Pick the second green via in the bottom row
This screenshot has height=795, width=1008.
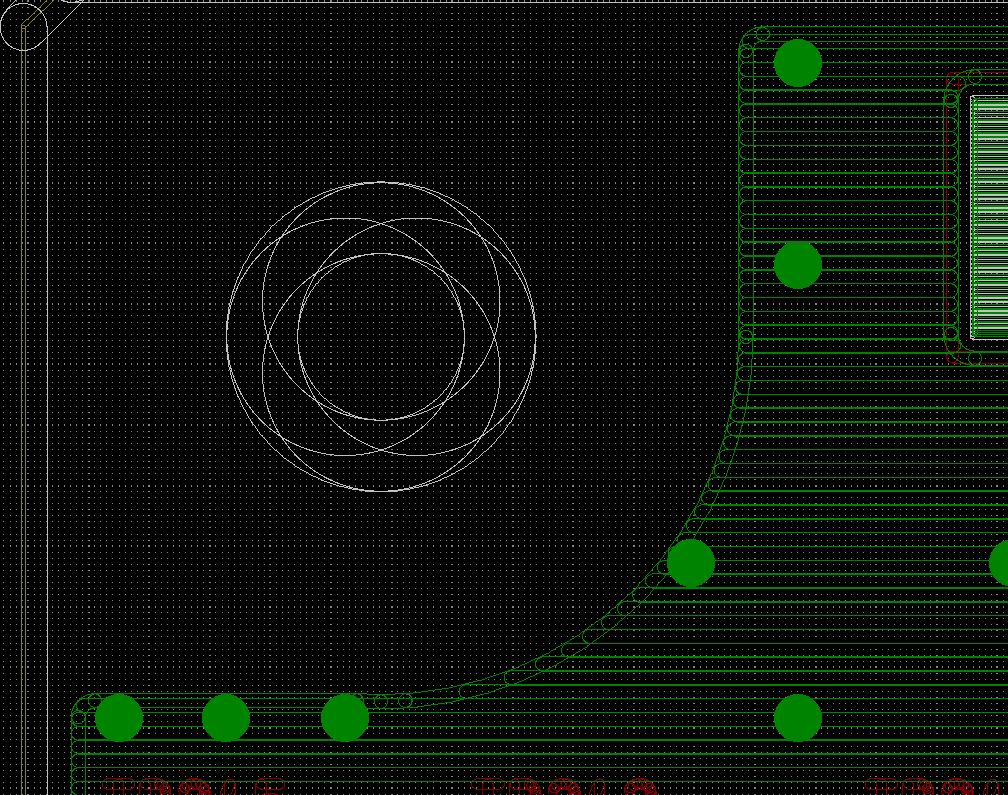click(x=226, y=718)
